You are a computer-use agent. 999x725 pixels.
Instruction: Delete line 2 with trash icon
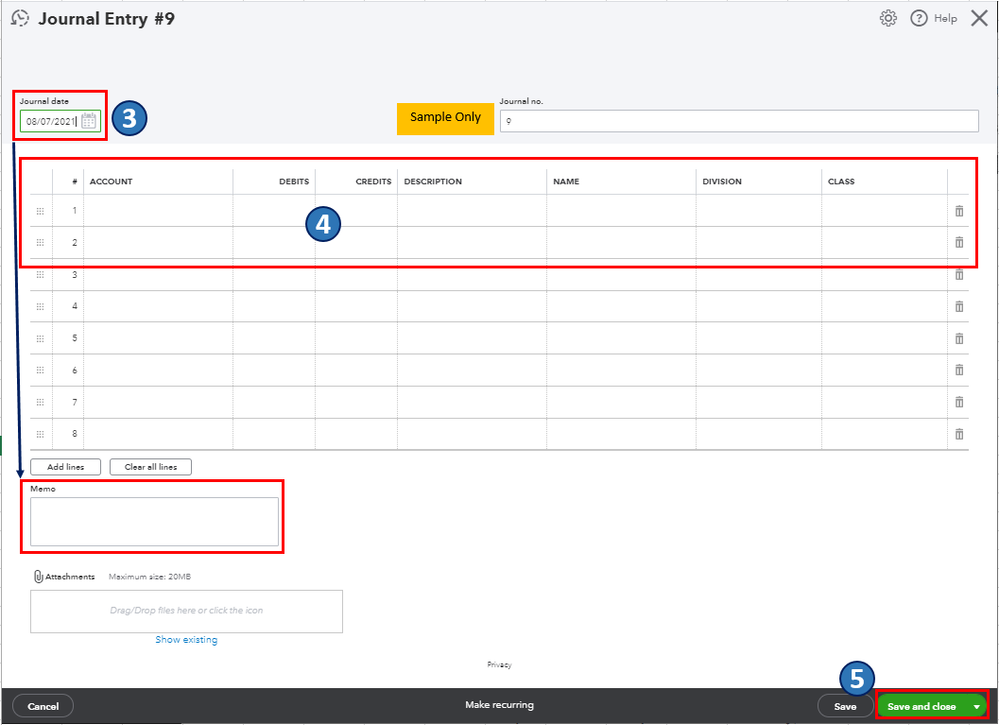pos(959,242)
